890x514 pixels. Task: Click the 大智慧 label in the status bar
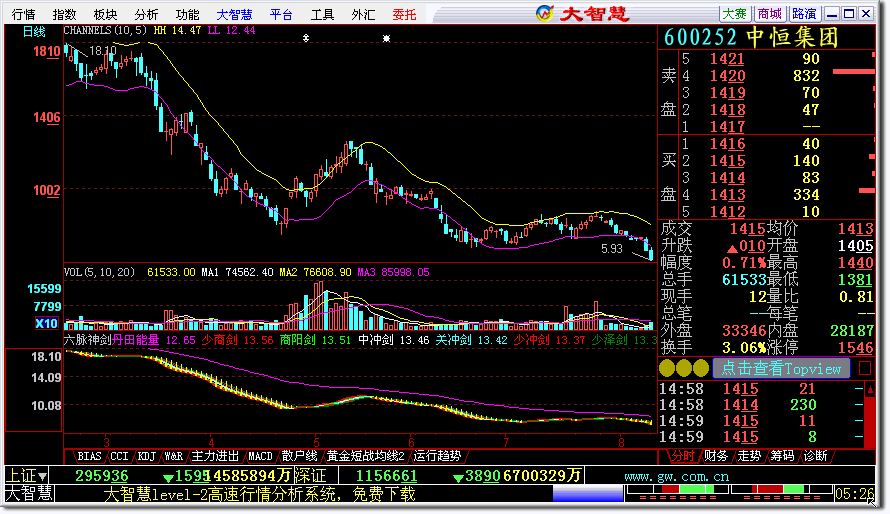(29, 494)
